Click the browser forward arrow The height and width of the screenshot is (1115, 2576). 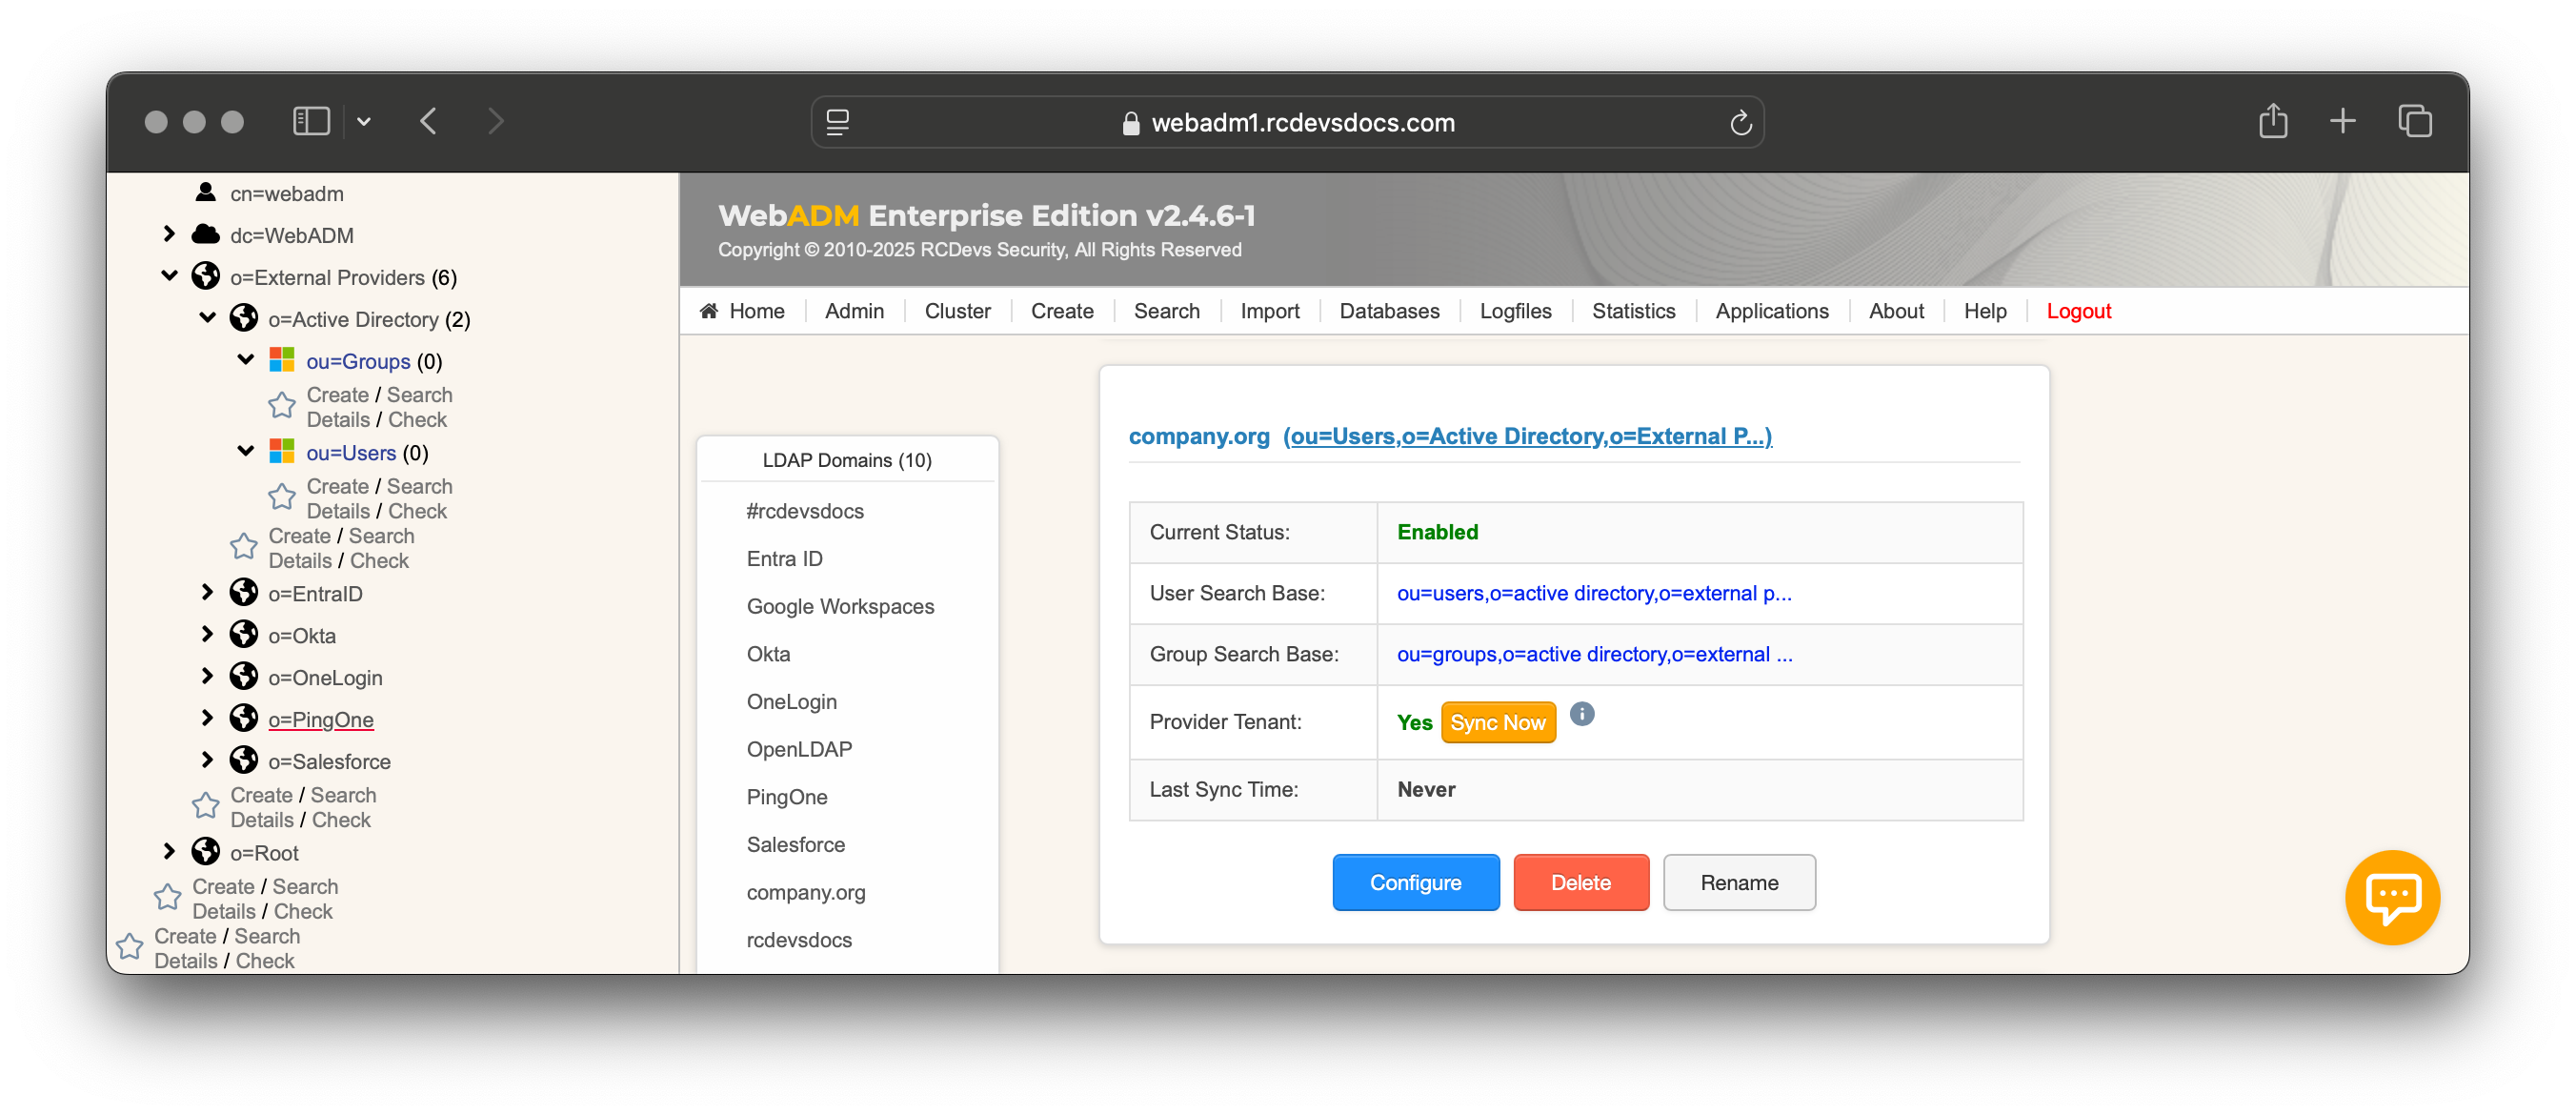[495, 121]
